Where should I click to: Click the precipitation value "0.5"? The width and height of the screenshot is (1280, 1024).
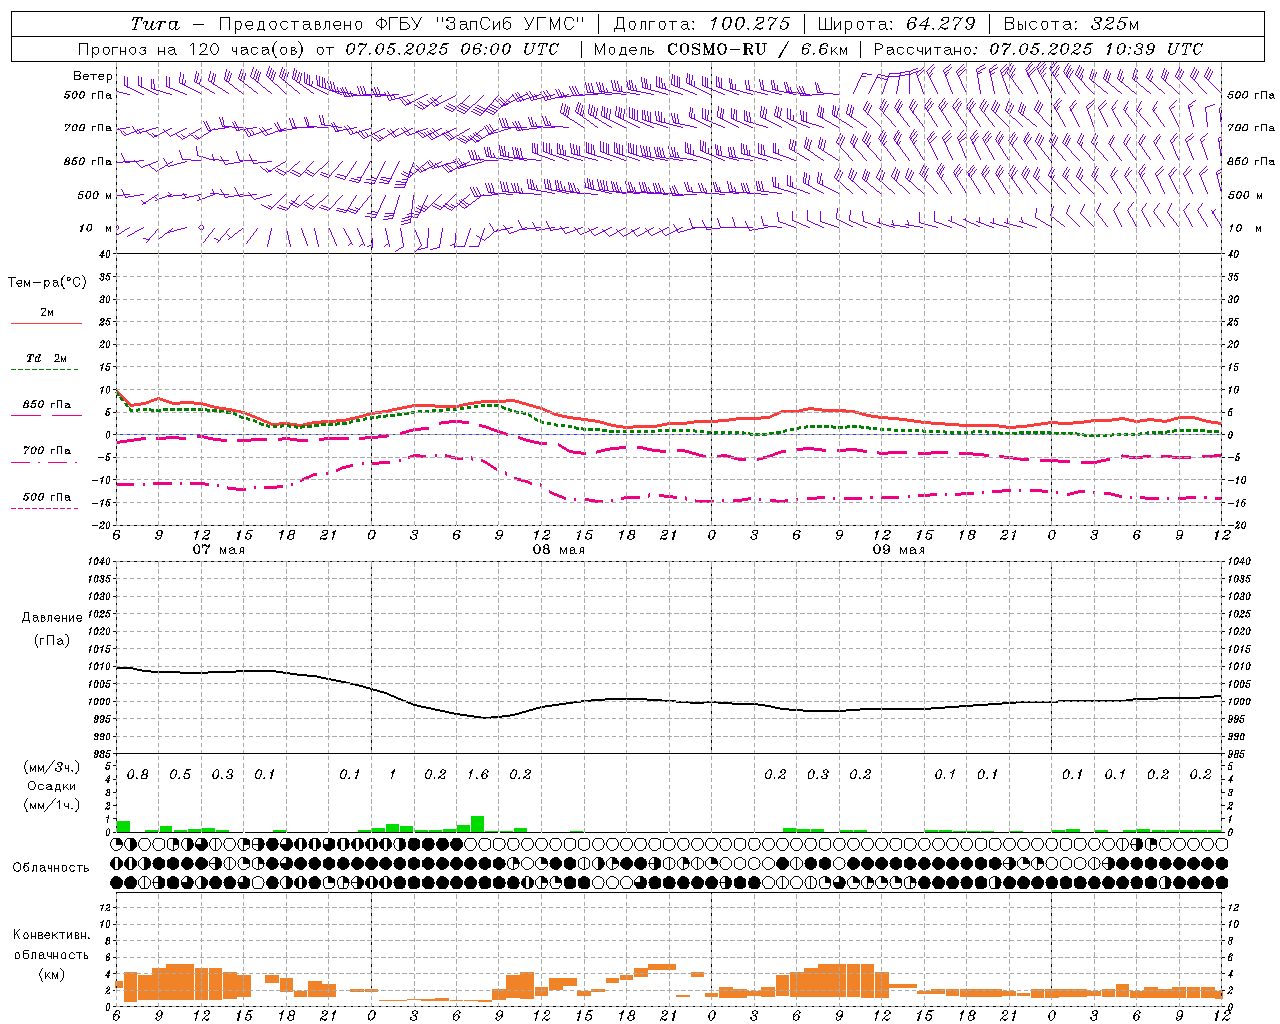180,775
